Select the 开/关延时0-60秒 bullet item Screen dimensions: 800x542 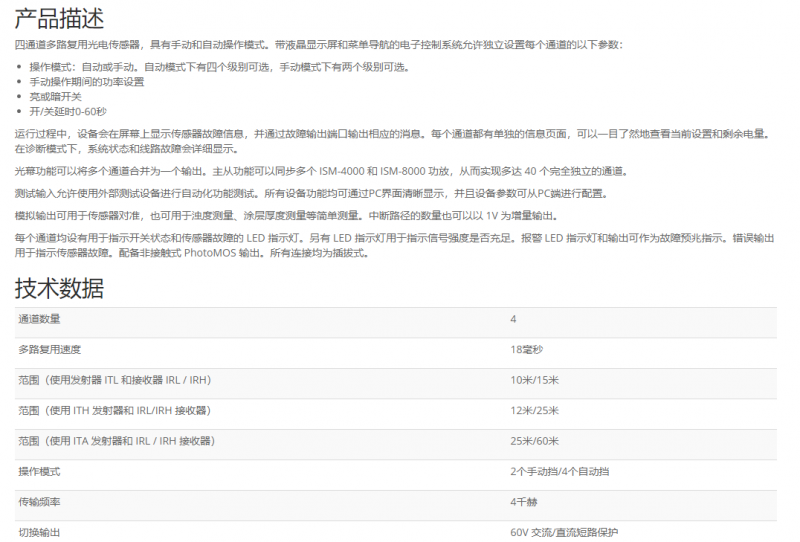click(68, 111)
